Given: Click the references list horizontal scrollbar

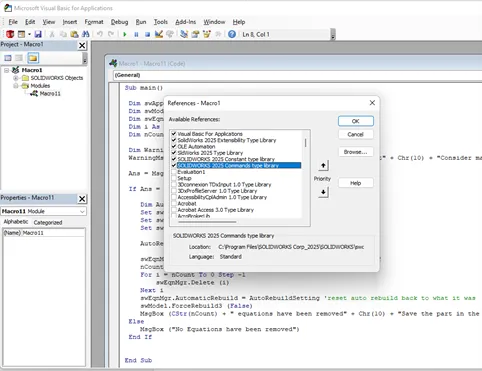Looking at the screenshot, I should 208,221.
